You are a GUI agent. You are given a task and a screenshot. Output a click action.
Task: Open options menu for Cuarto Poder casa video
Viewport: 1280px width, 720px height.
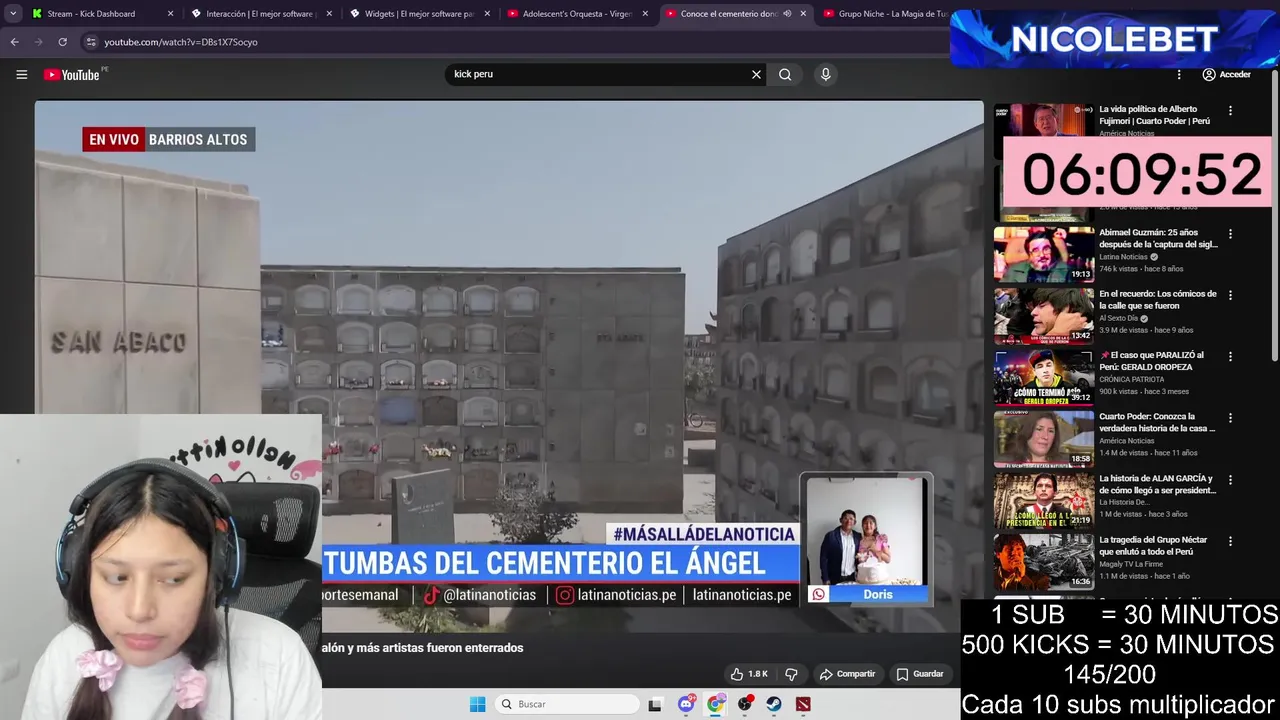[x=1230, y=418]
